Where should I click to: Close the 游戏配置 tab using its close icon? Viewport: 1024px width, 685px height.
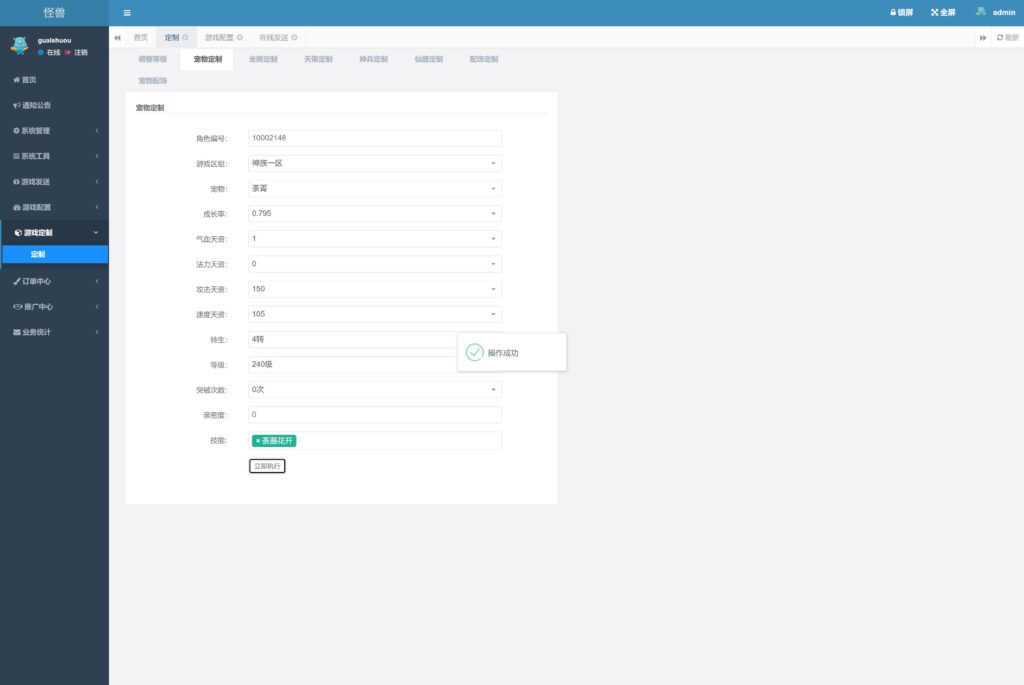(240, 38)
